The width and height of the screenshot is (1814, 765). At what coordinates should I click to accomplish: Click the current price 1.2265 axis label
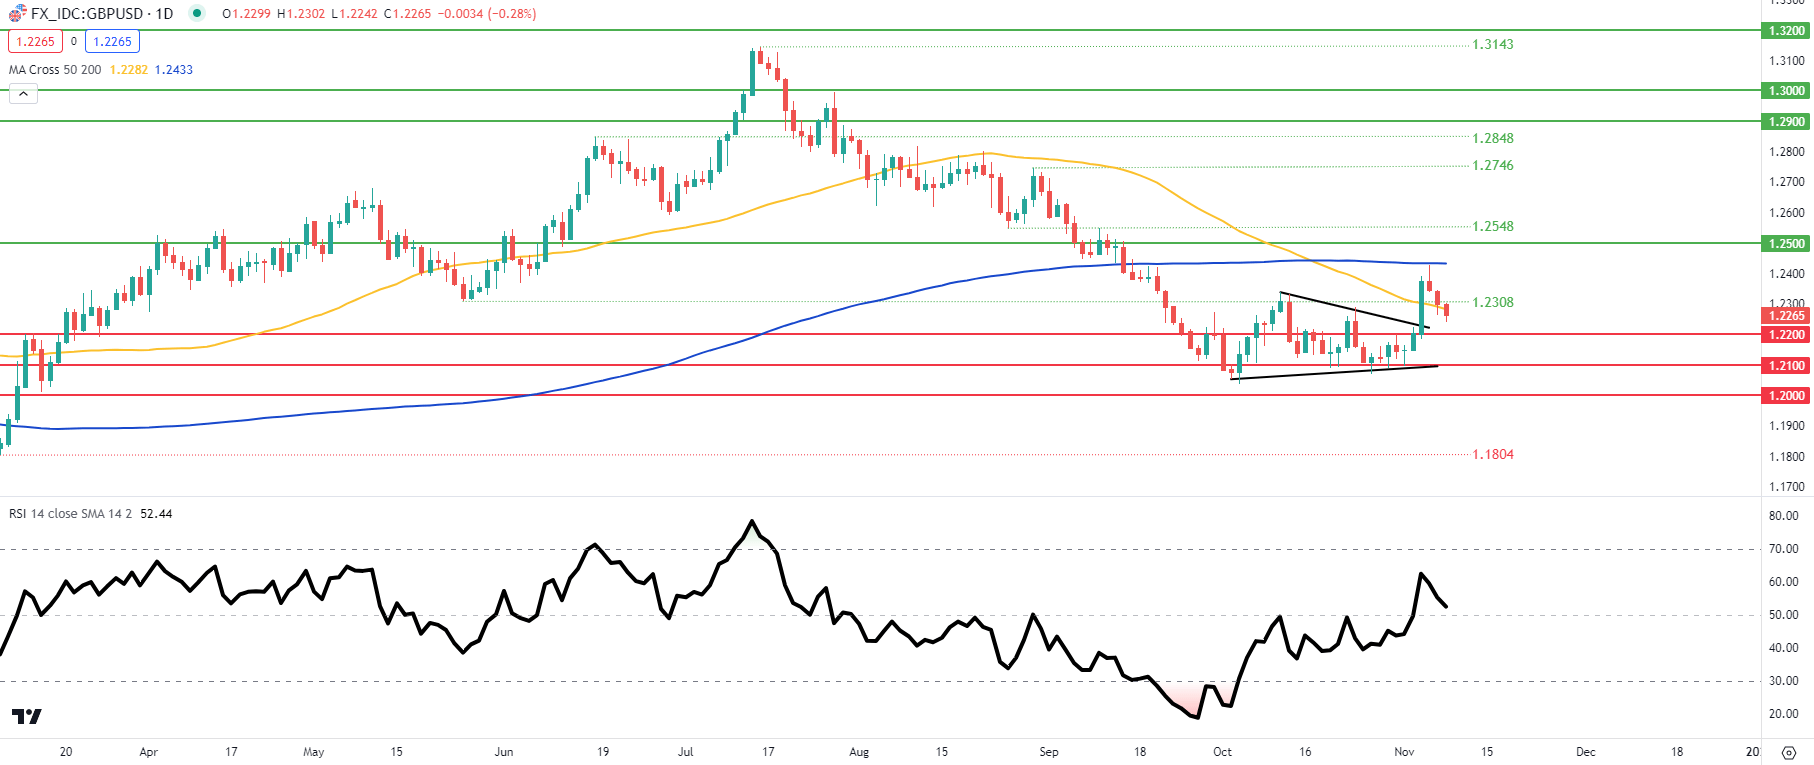pyautogui.click(x=1786, y=316)
